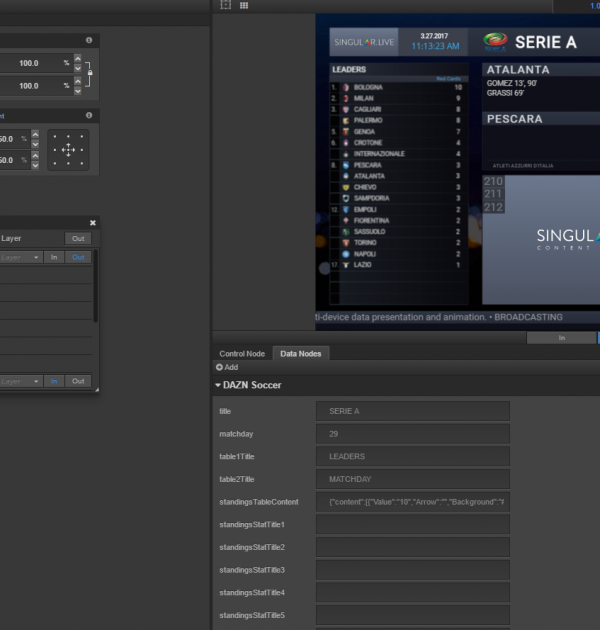Viewport: 600px width, 630px height.
Task: Switch to the Data Nodes tab
Action: coord(301,354)
